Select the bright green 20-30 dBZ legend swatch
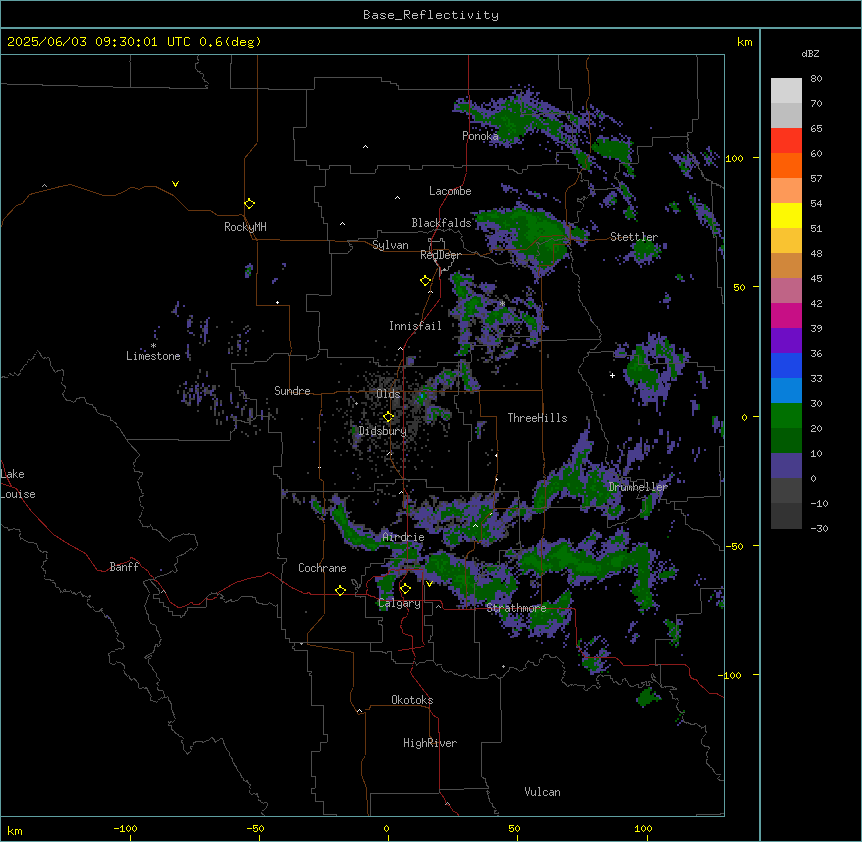Screen dimensions: 862x842 click(786, 416)
